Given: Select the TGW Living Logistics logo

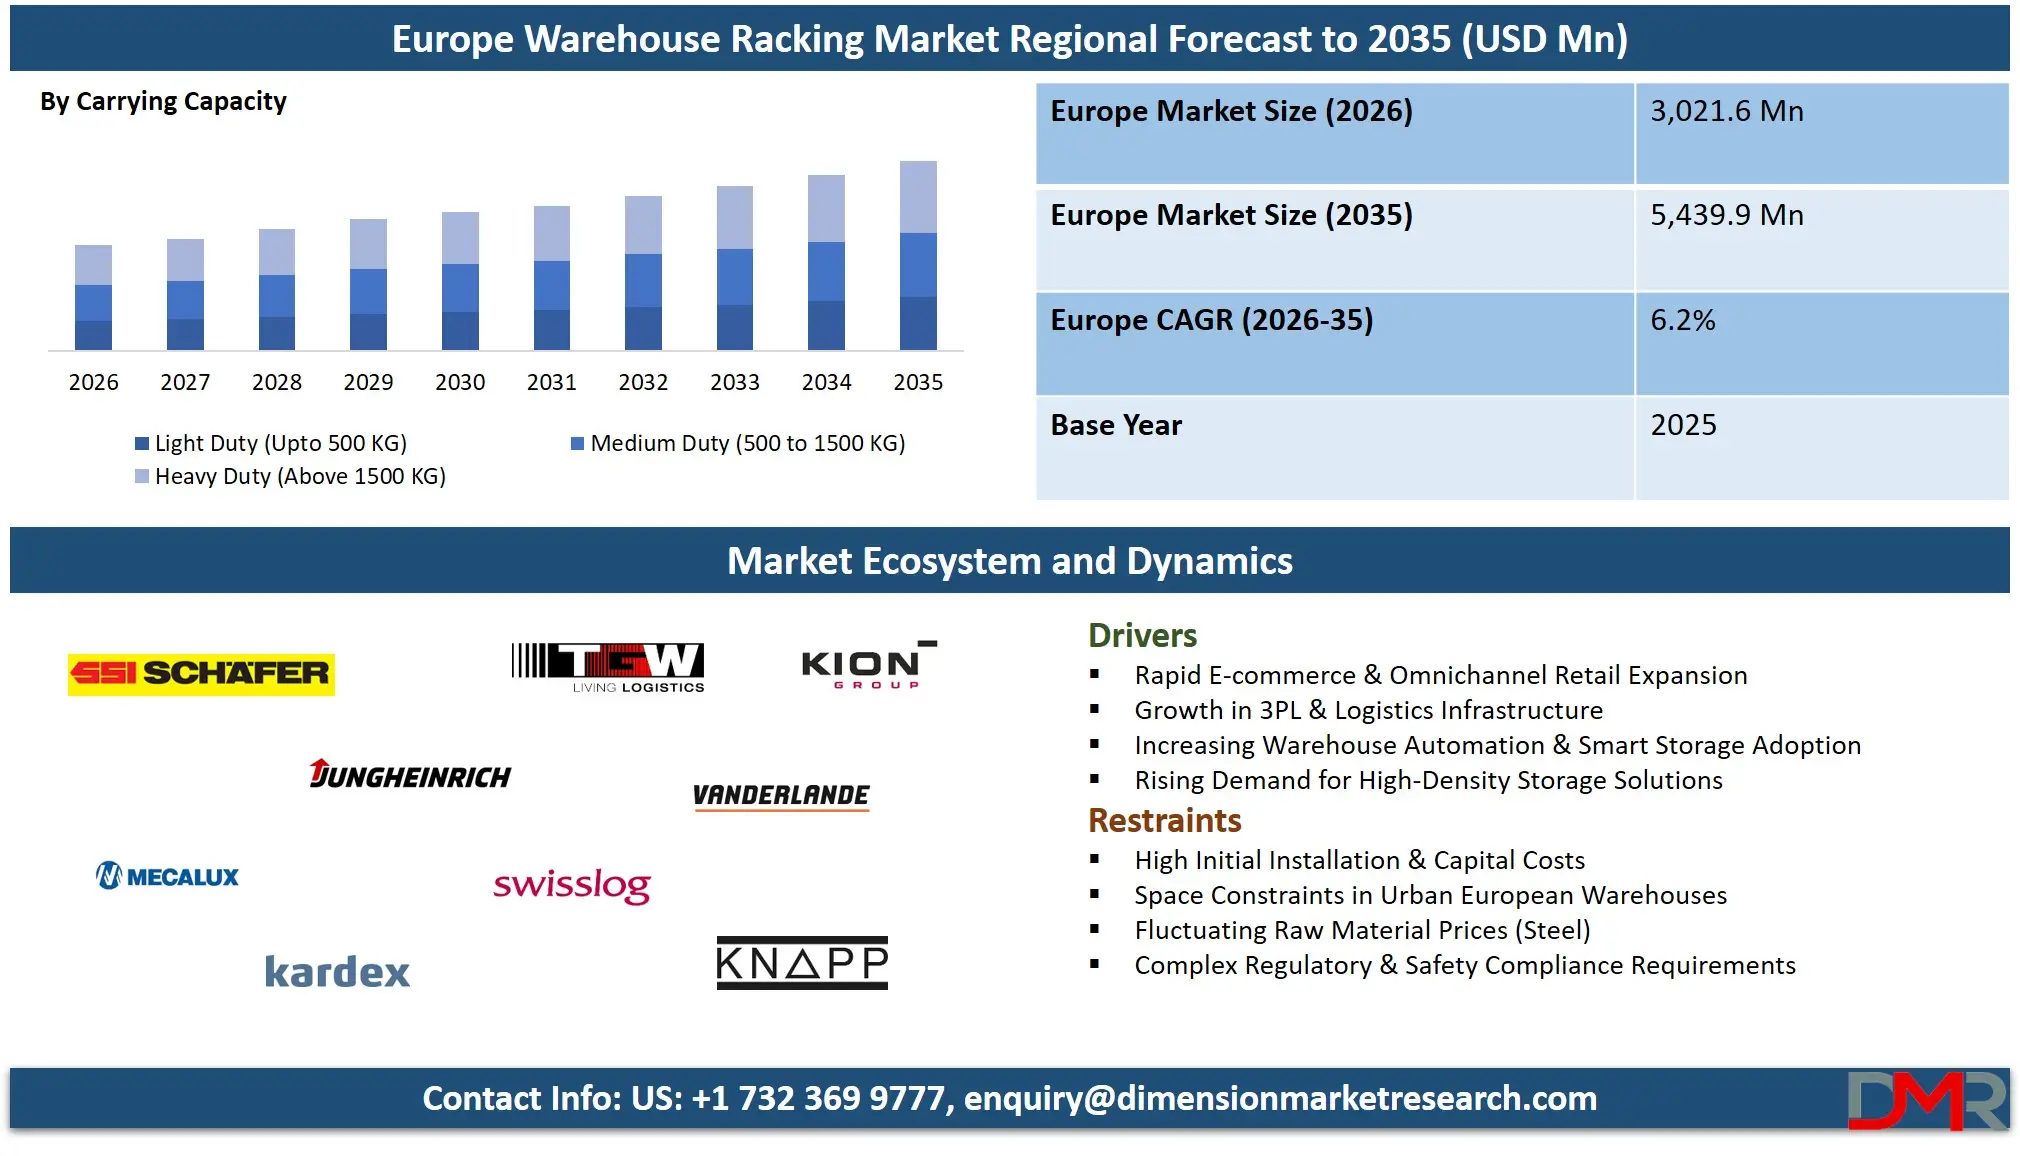Looking at the screenshot, I should click(x=607, y=664).
